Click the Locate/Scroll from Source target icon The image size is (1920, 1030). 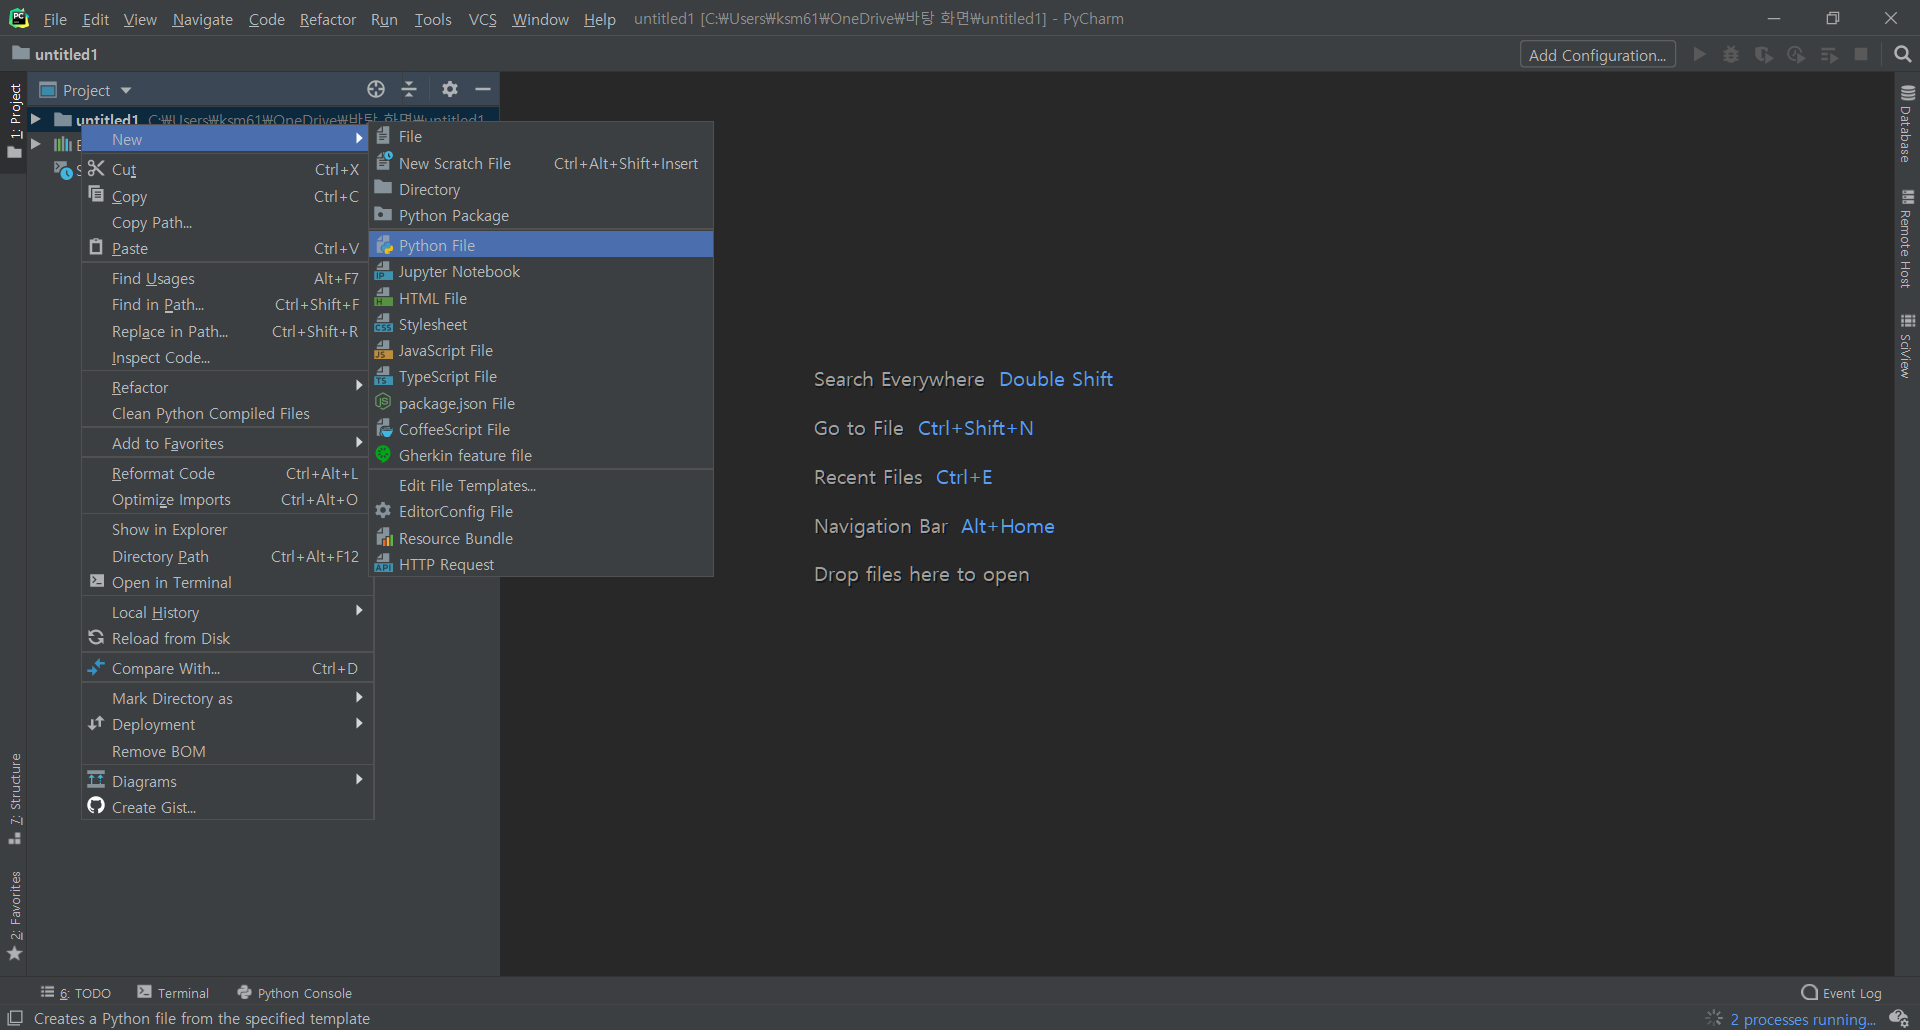pos(376,89)
